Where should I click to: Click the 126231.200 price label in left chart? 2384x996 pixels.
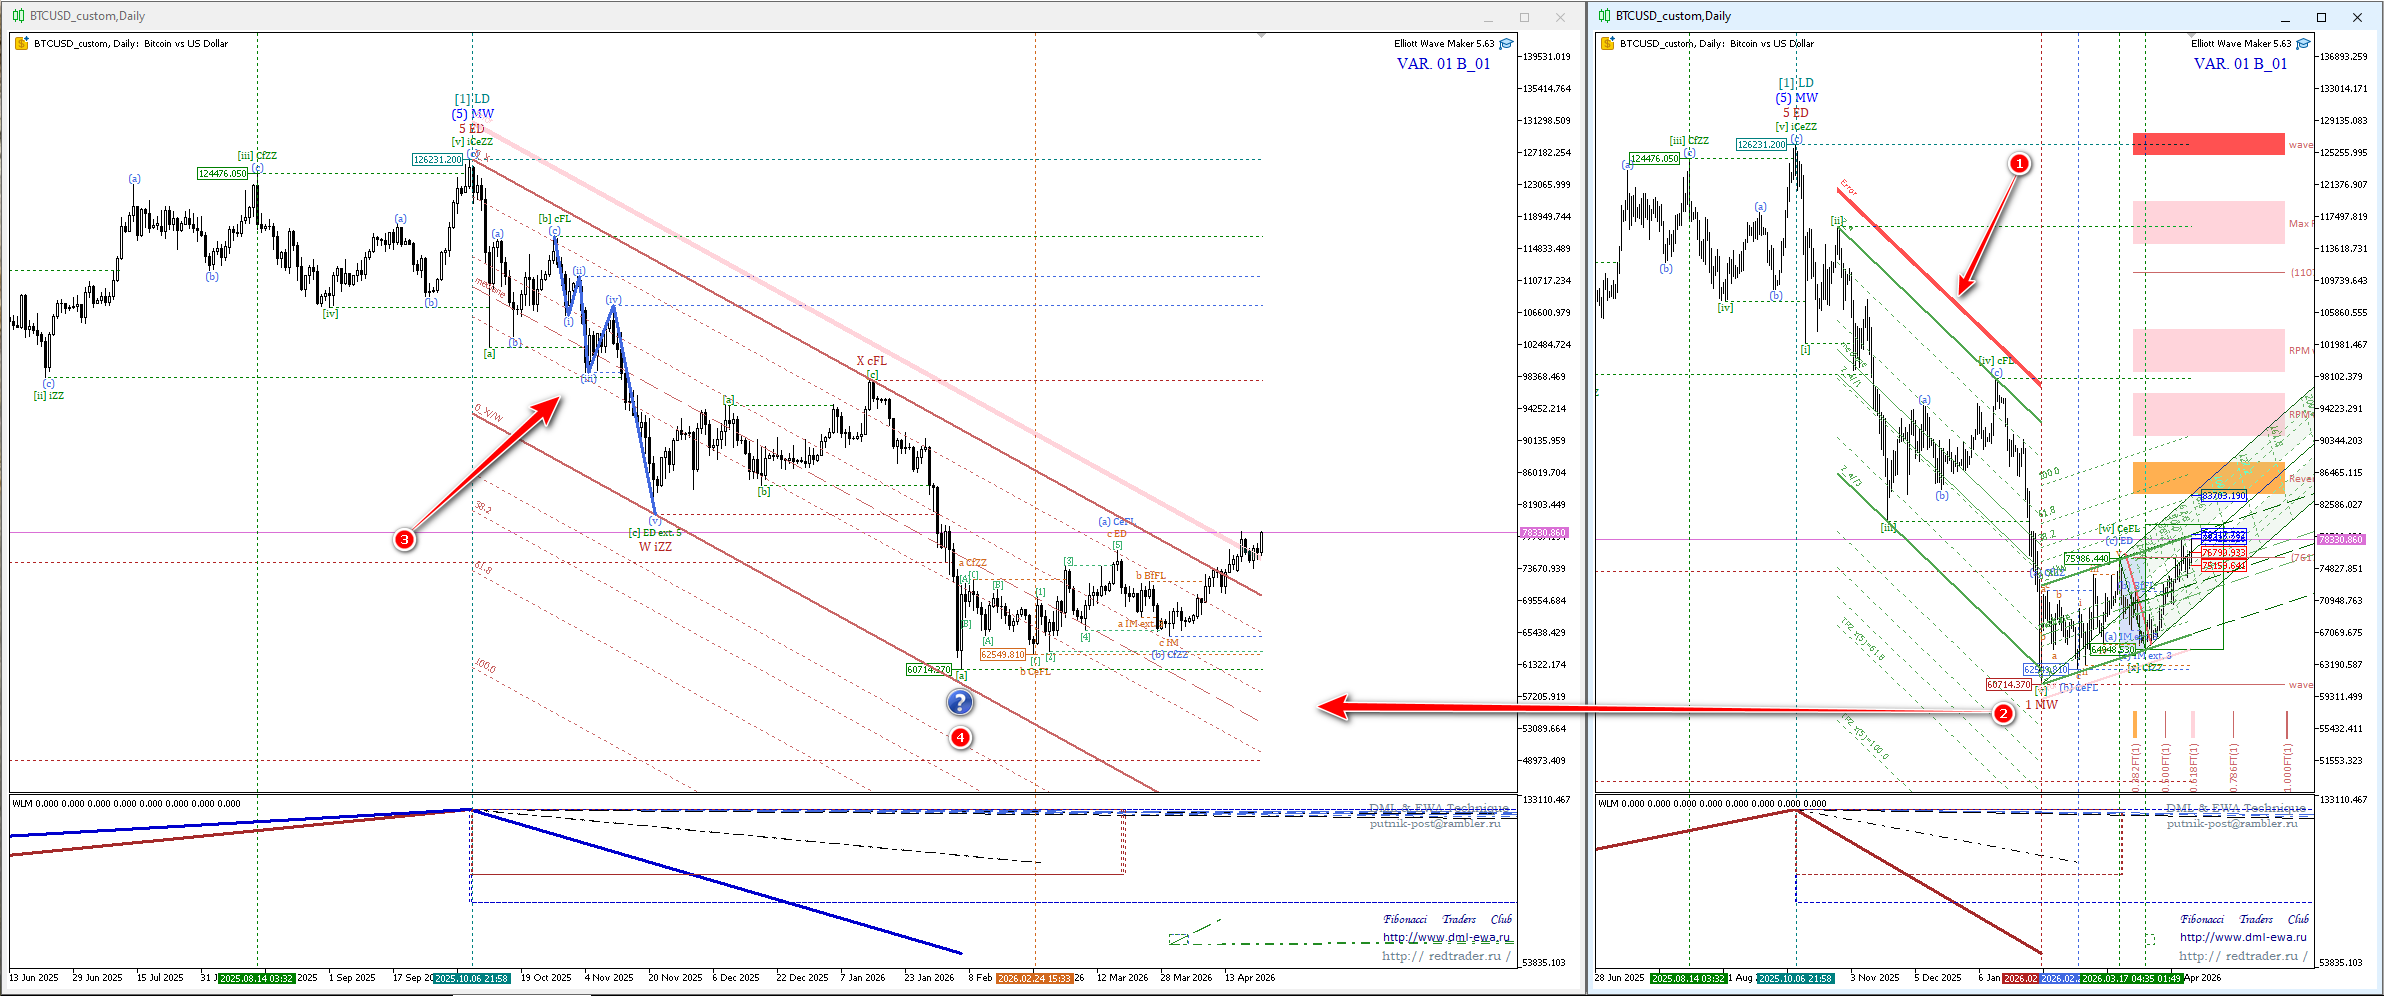(x=438, y=160)
